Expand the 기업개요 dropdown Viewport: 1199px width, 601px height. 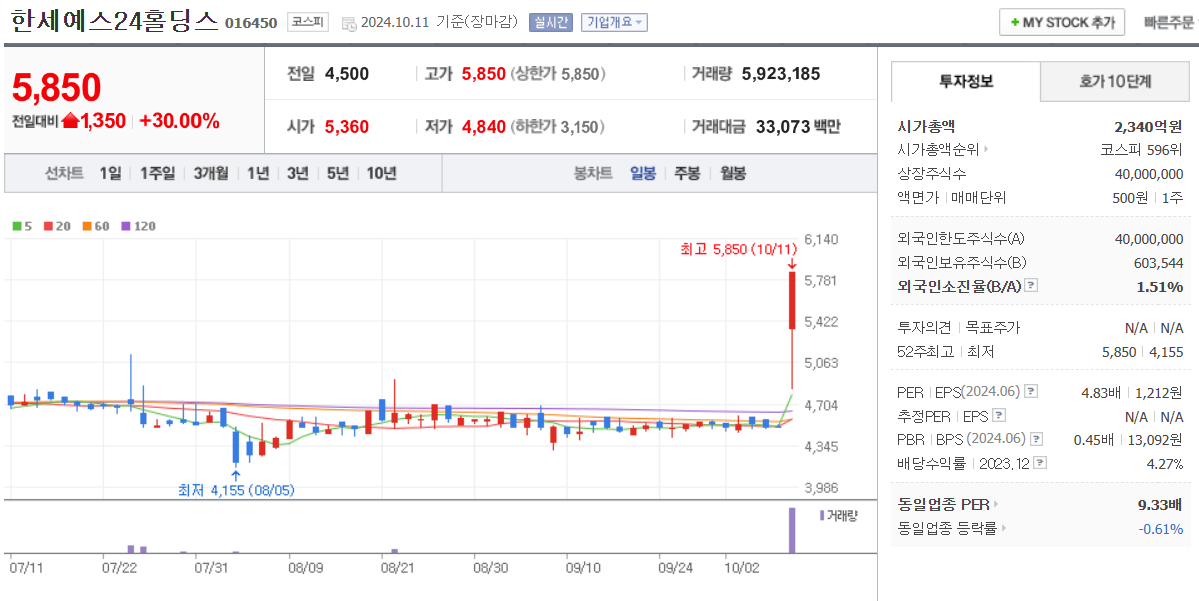[614, 22]
